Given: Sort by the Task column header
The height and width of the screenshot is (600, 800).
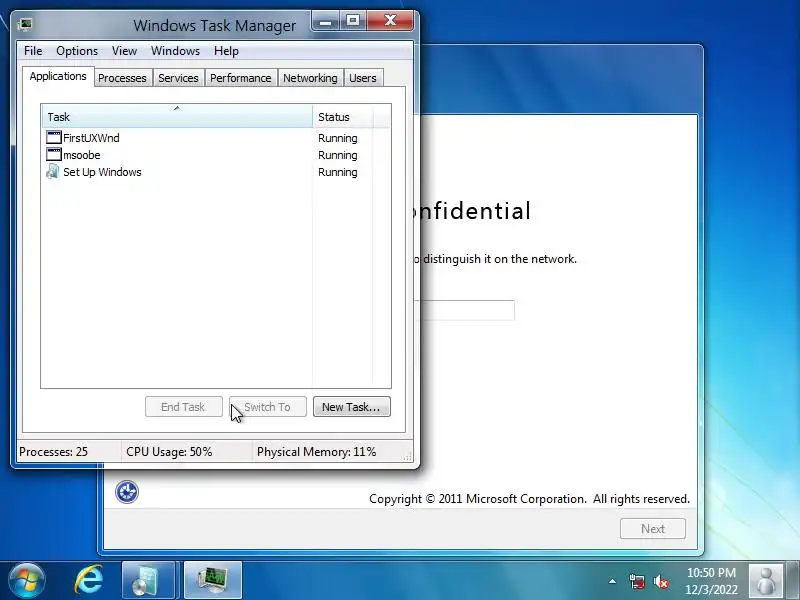Looking at the screenshot, I should click(x=177, y=117).
